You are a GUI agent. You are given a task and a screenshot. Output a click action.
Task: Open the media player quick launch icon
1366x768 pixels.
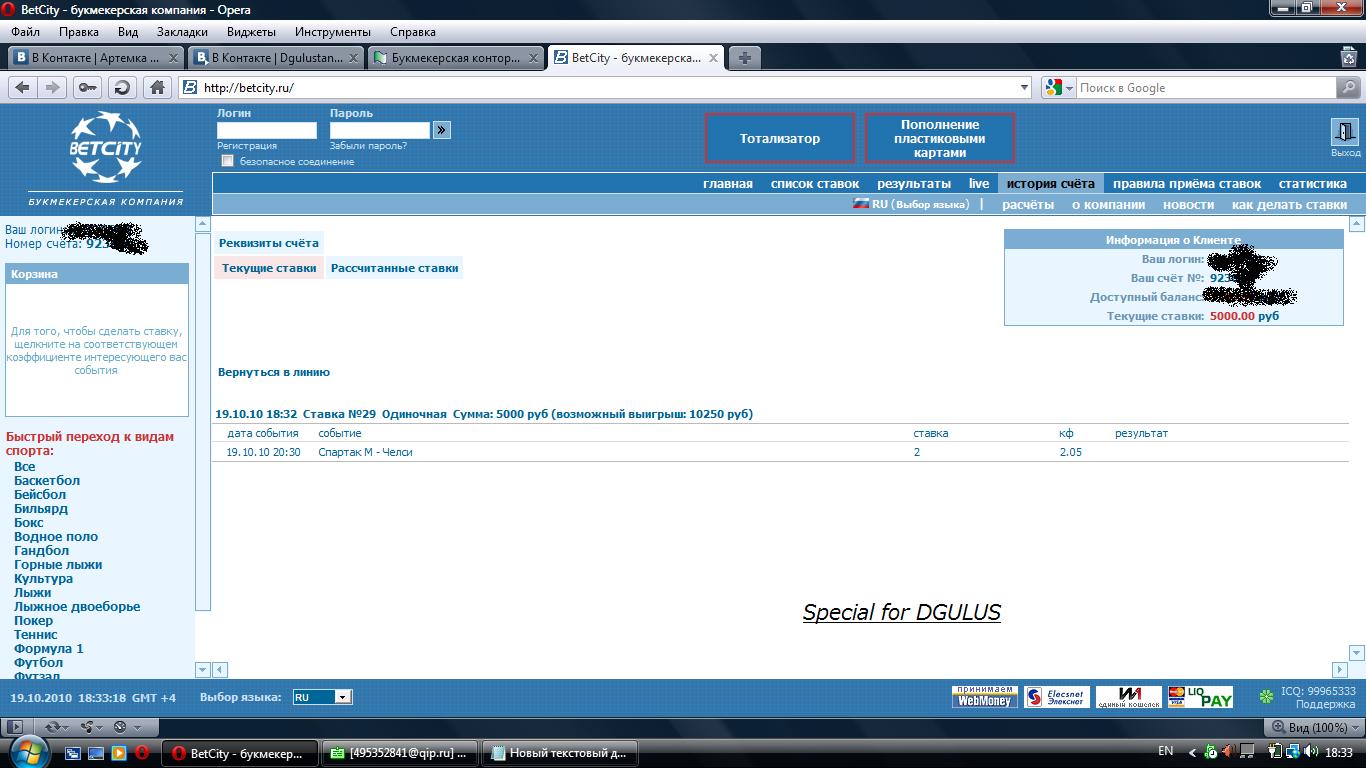pyautogui.click(x=119, y=752)
